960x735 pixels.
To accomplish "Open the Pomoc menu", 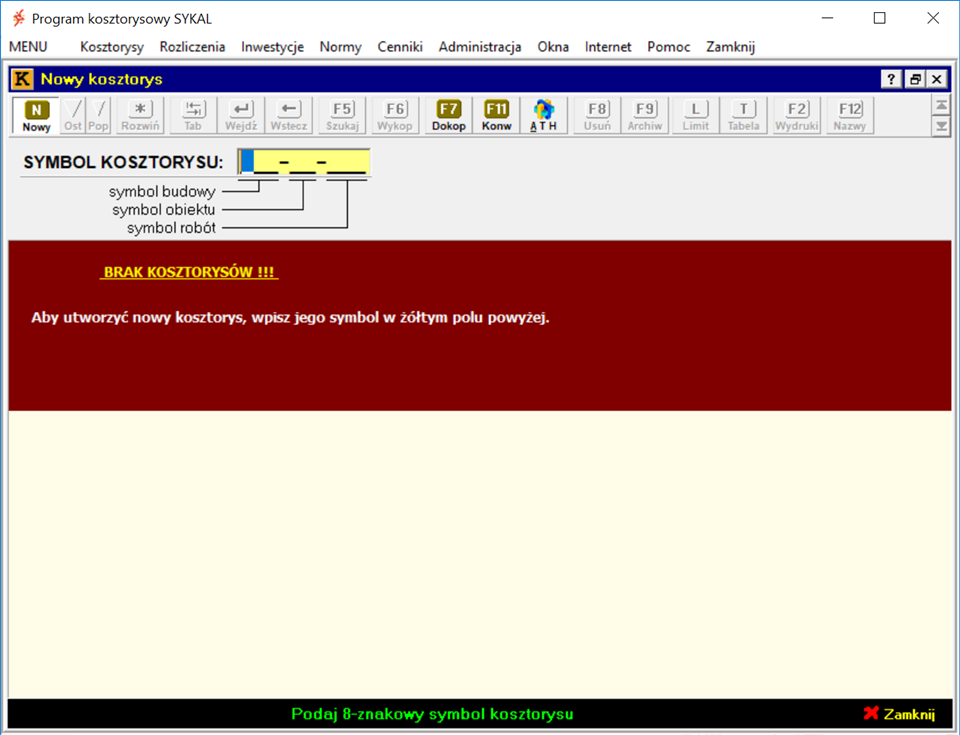I will [x=669, y=47].
